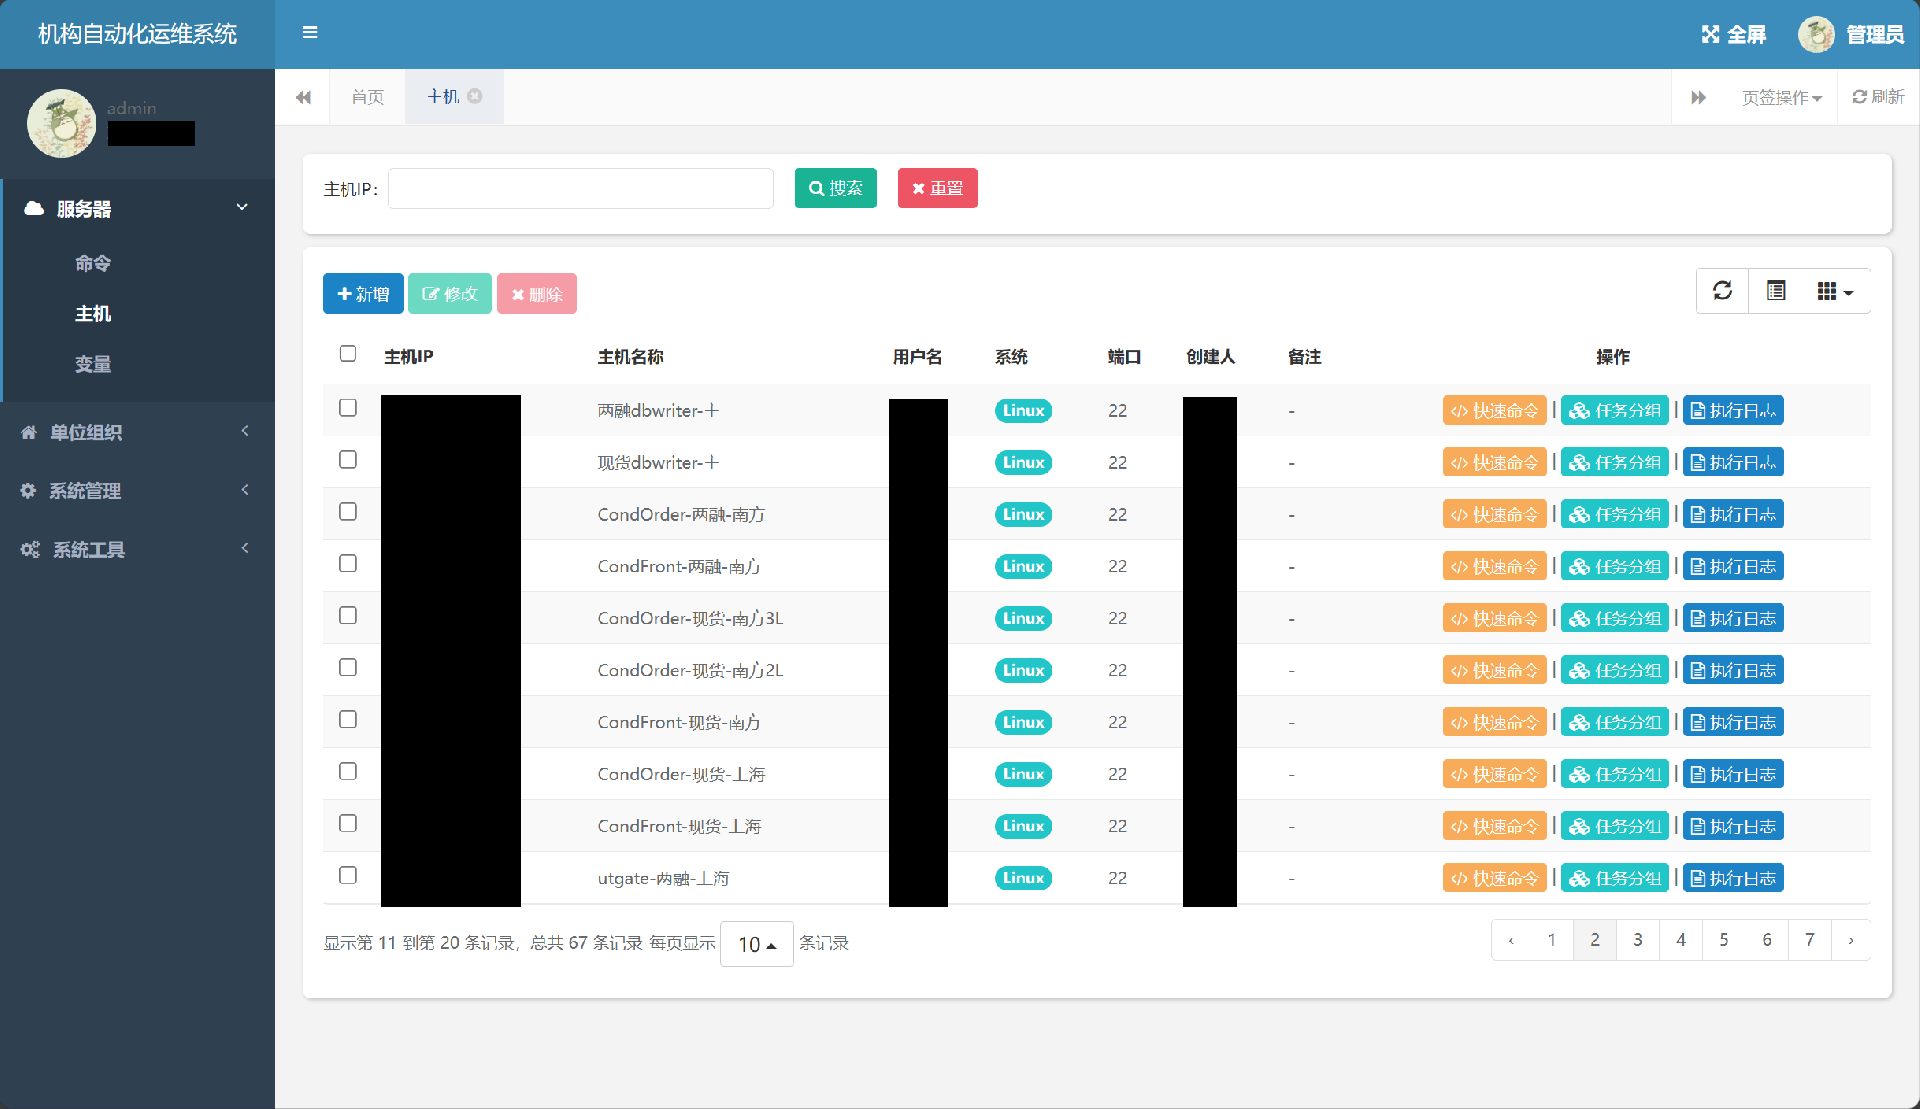1920x1109 pixels.
Task: Open the 变量 sidebar menu item
Action: (93, 365)
